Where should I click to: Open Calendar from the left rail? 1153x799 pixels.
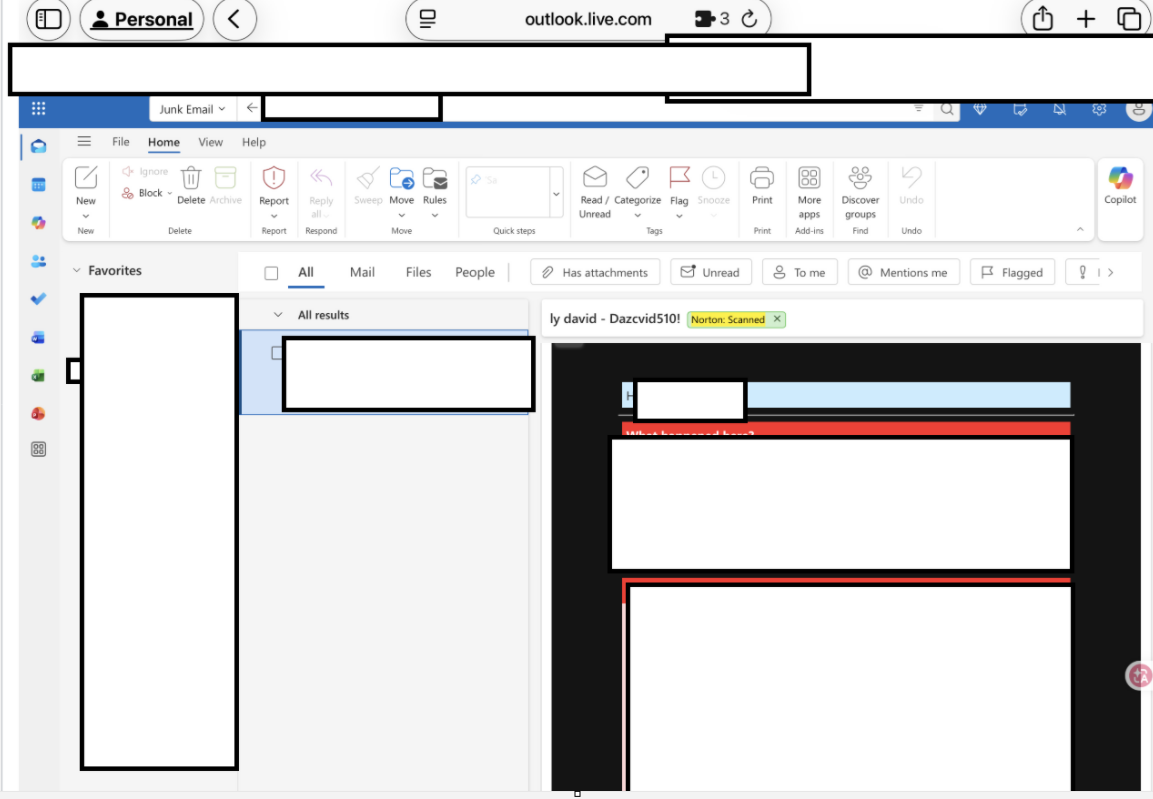(x=38, y=184)
